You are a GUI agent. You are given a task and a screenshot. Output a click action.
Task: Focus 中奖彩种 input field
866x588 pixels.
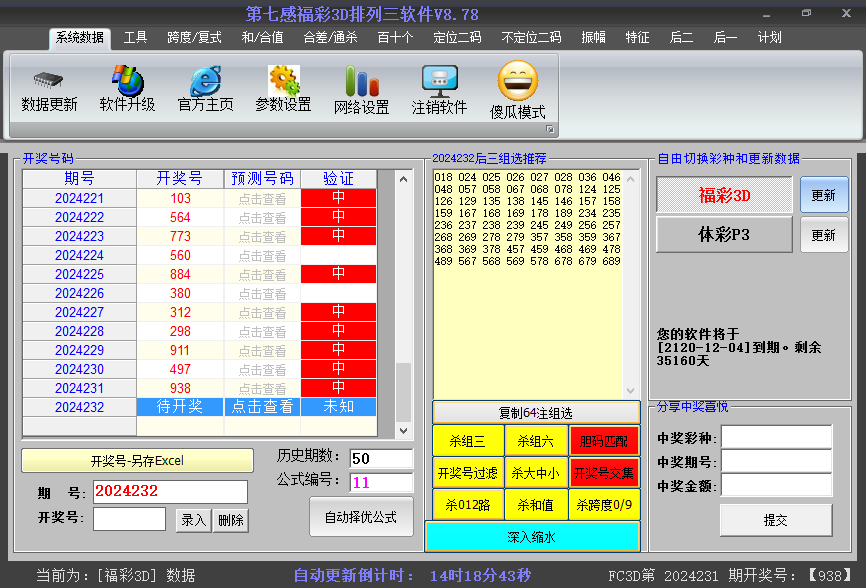point(776,437)
